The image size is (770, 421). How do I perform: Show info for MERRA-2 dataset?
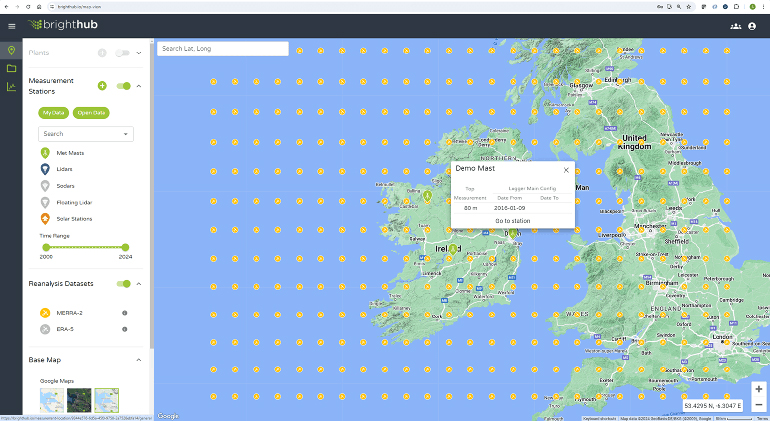point(125,313)
